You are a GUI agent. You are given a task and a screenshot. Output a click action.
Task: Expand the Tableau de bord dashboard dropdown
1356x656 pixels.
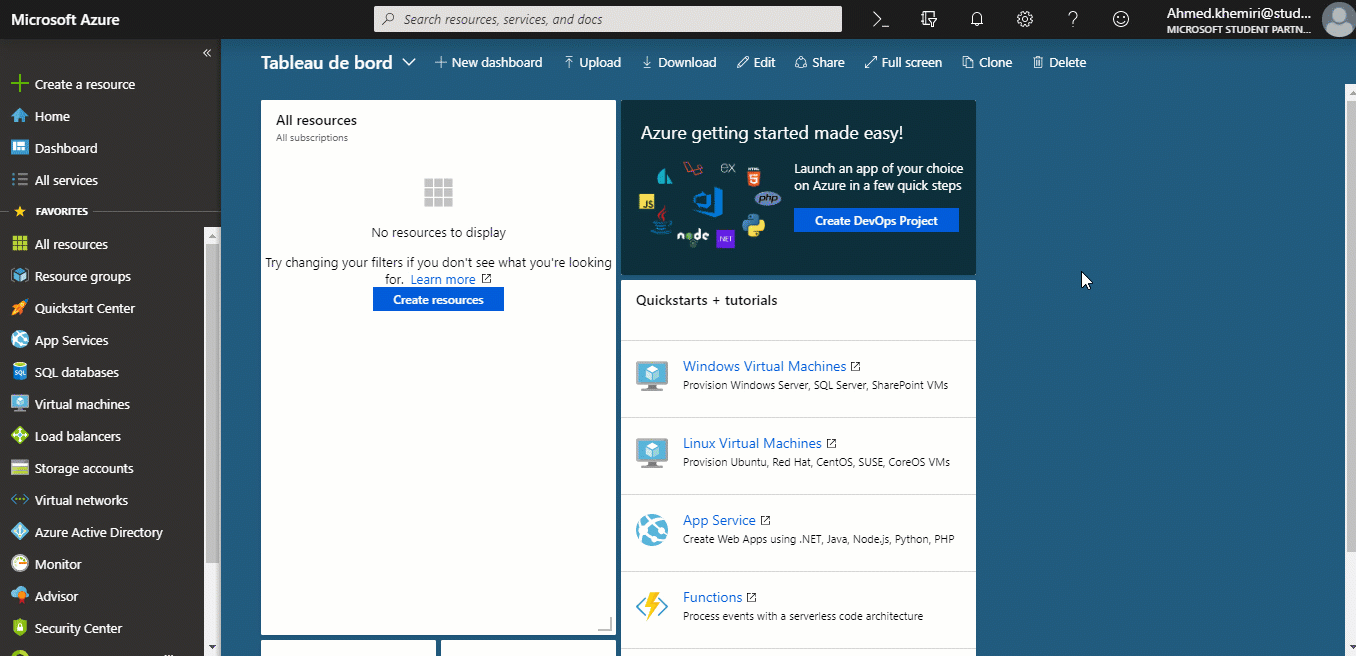408,62
